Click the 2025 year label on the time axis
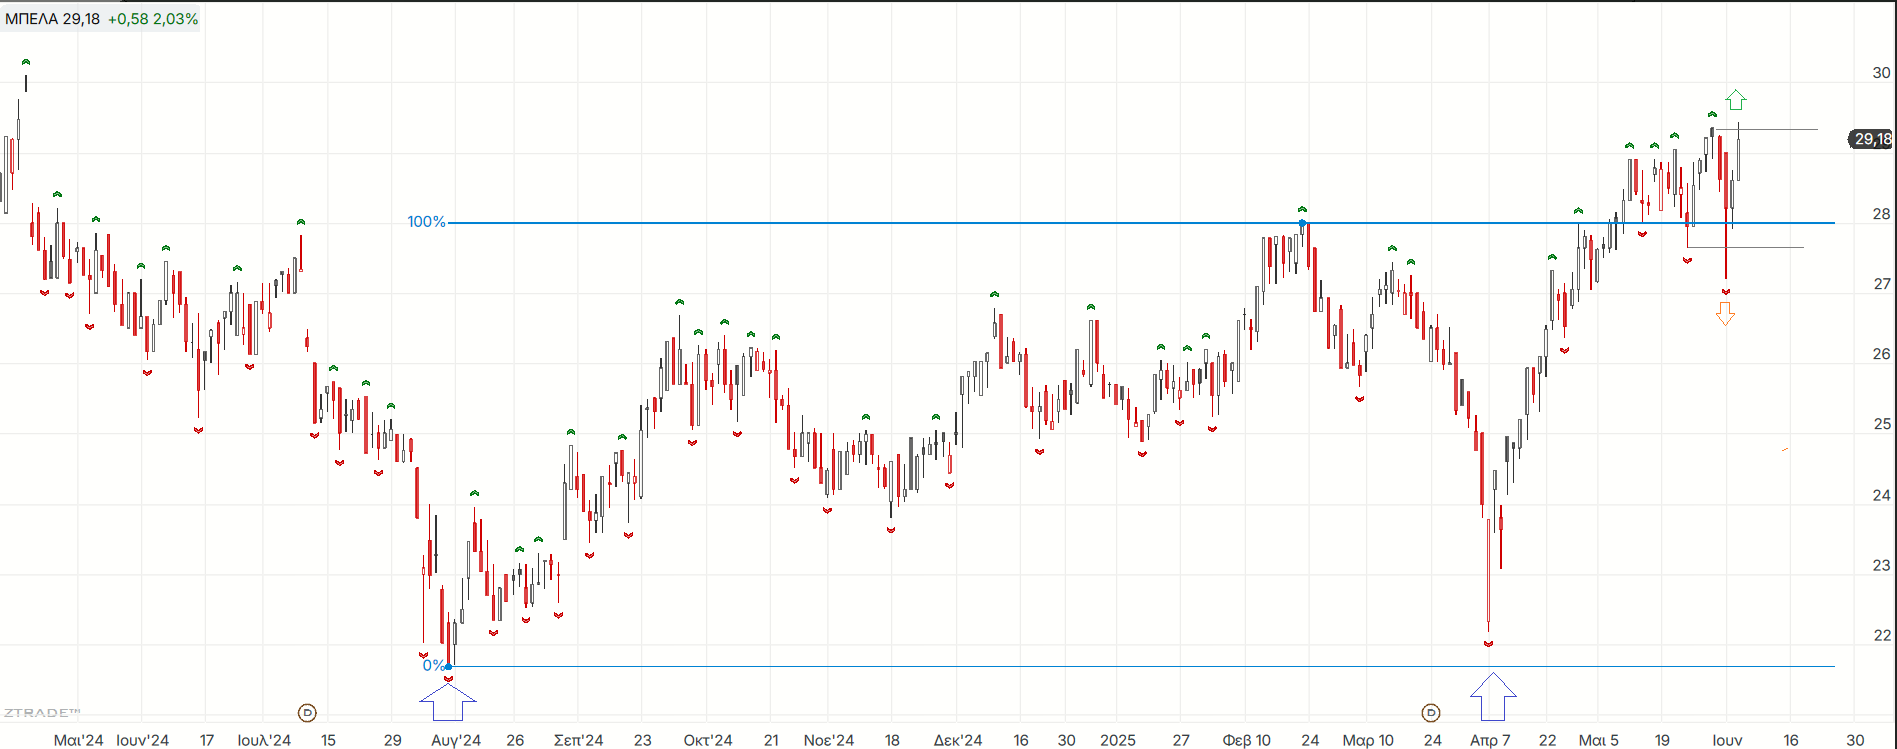This screenshot has height=749, width=1897. (1118, 740)
